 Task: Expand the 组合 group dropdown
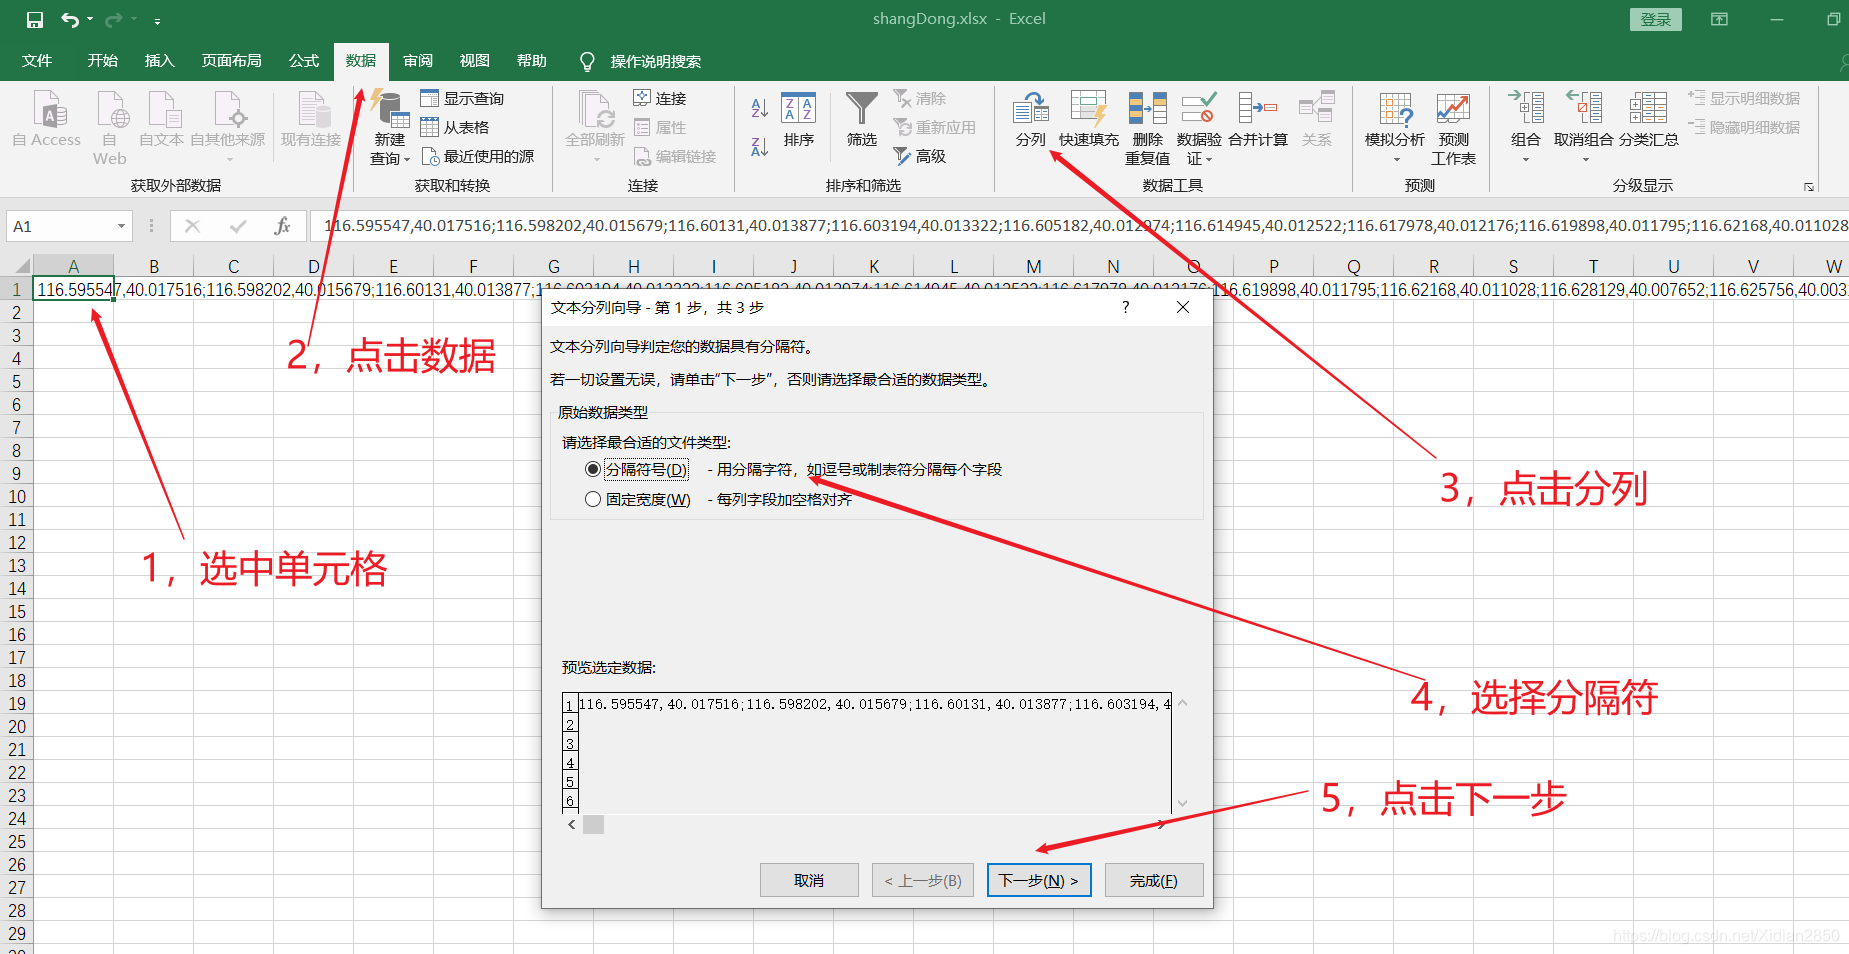pyautogui.click(x=1526, y=160)
